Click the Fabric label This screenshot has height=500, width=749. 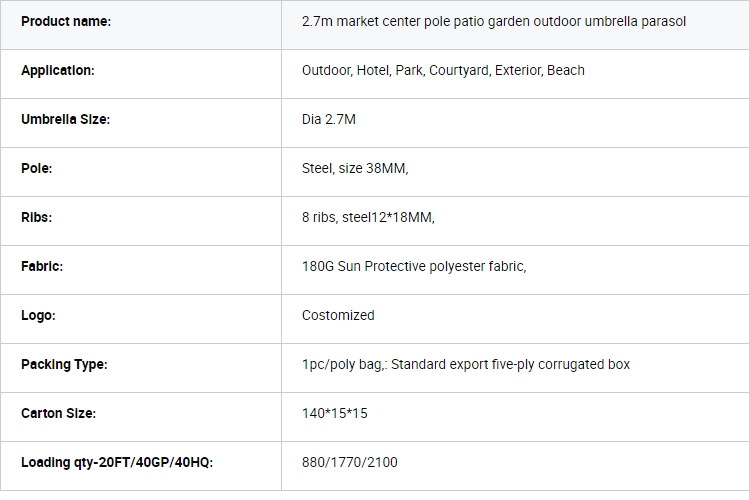(42, 266)
